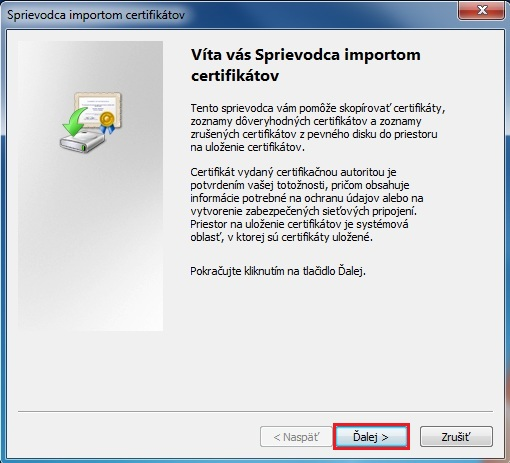
Task: Click the empty title bar area beside the wizard name
Action: point(320,15)
